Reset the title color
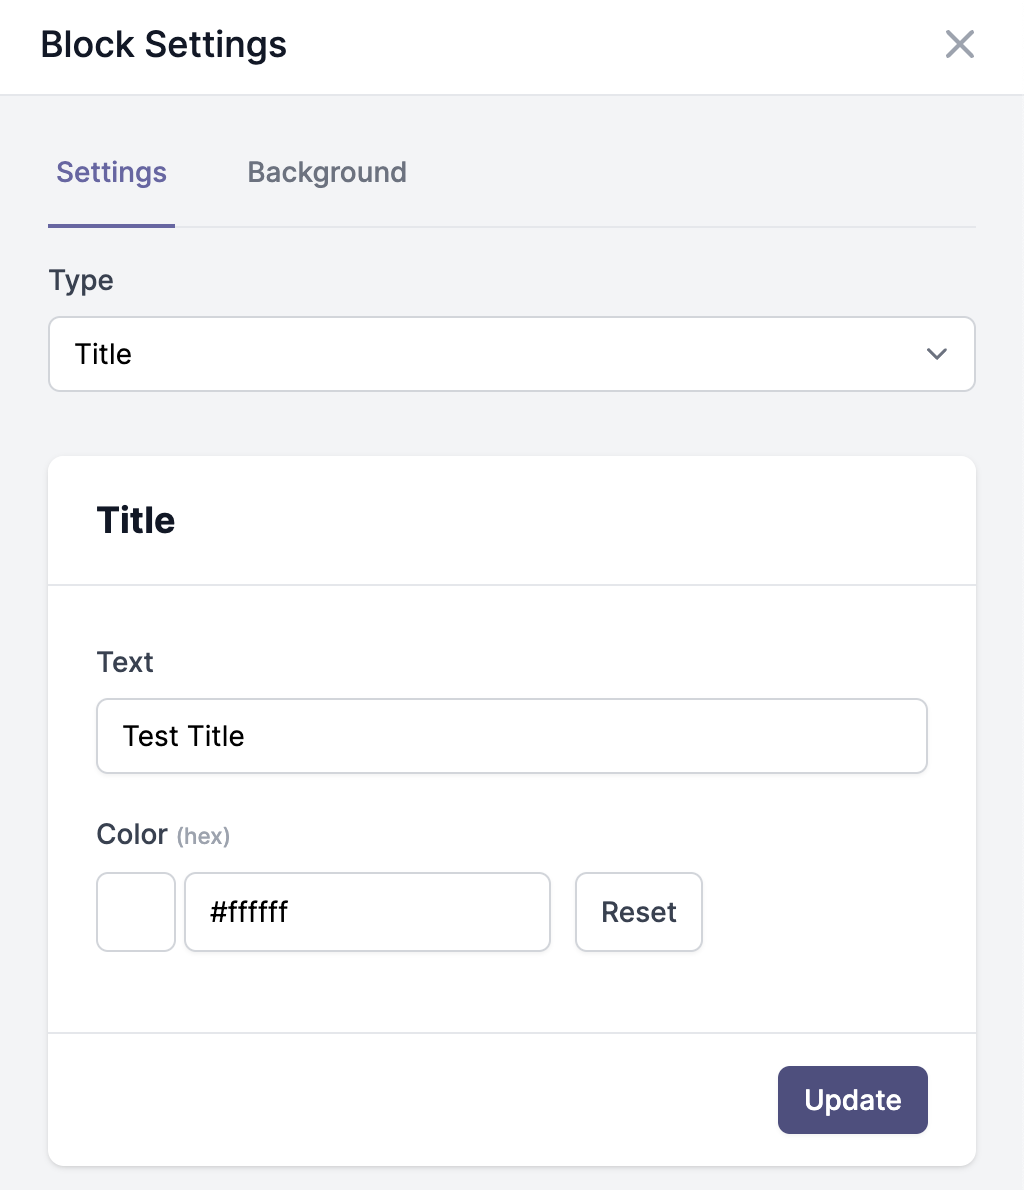The height and width of the screenshot is (1190, 1024). tap(638, 911)
